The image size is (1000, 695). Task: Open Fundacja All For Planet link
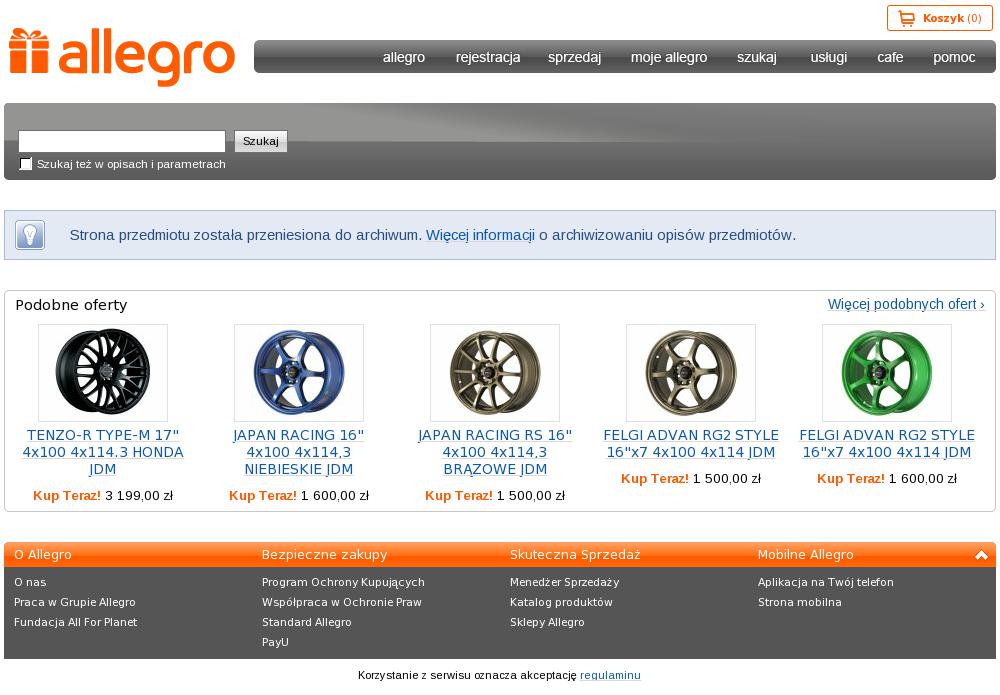[75, 622]
